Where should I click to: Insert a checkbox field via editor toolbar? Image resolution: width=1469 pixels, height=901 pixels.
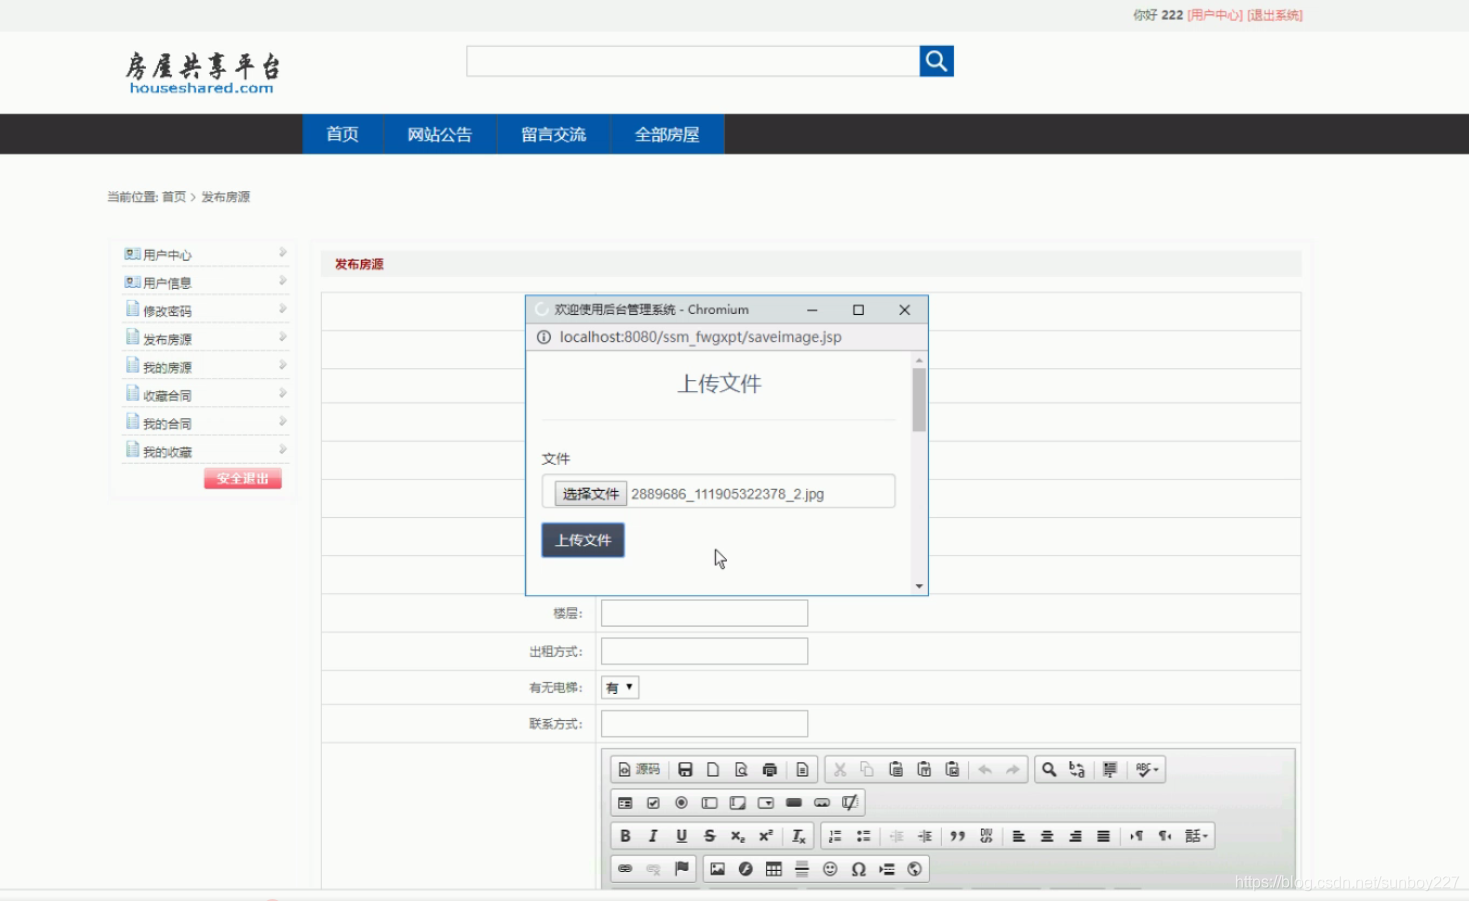click(x=653, y=802)
